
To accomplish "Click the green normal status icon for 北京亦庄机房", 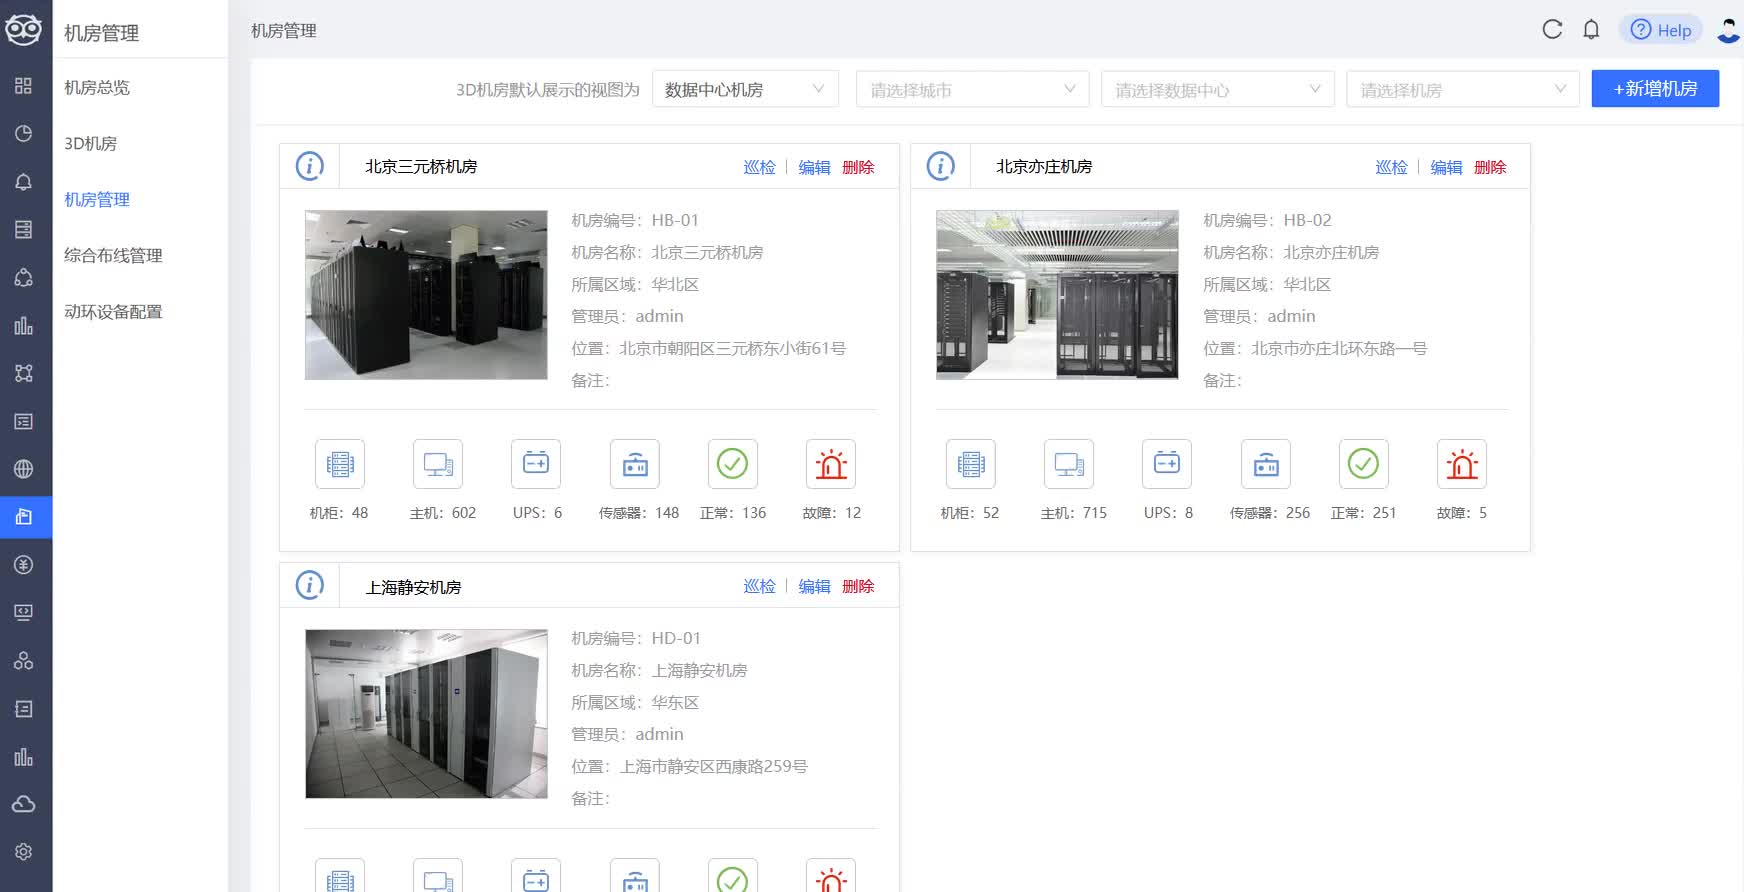I will coord(1363,464).
